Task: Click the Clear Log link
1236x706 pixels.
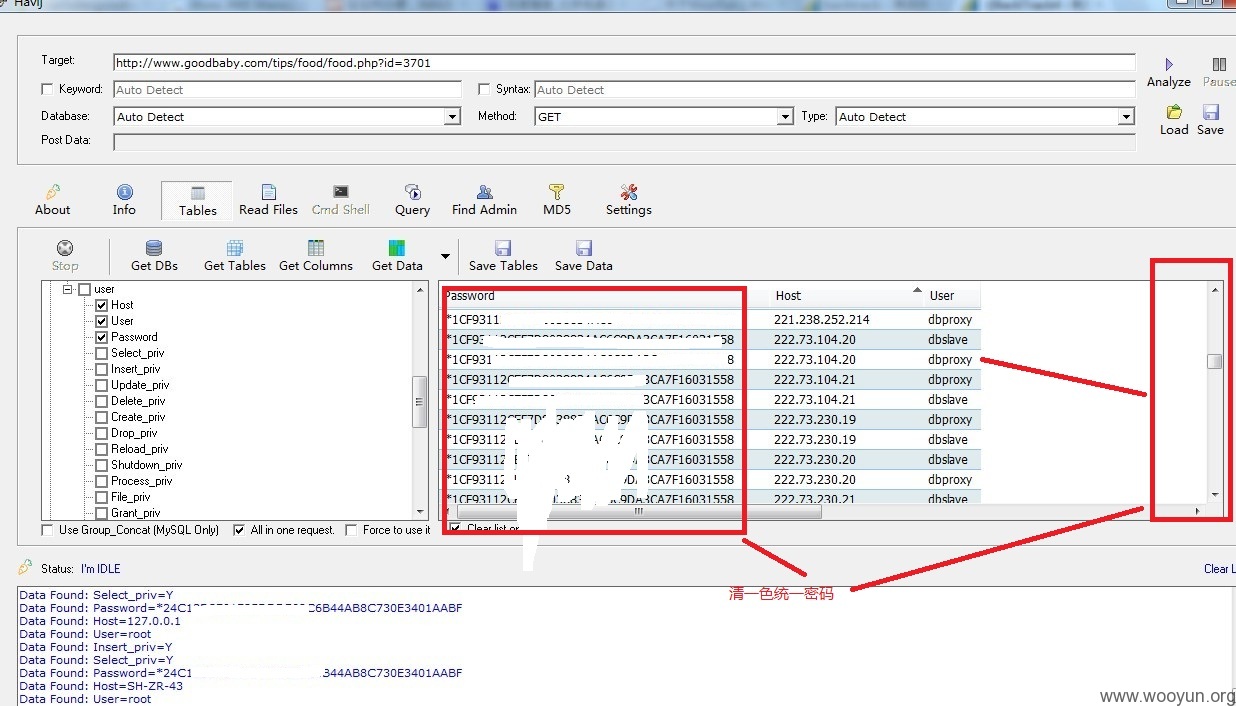Action: [1219, 569]
